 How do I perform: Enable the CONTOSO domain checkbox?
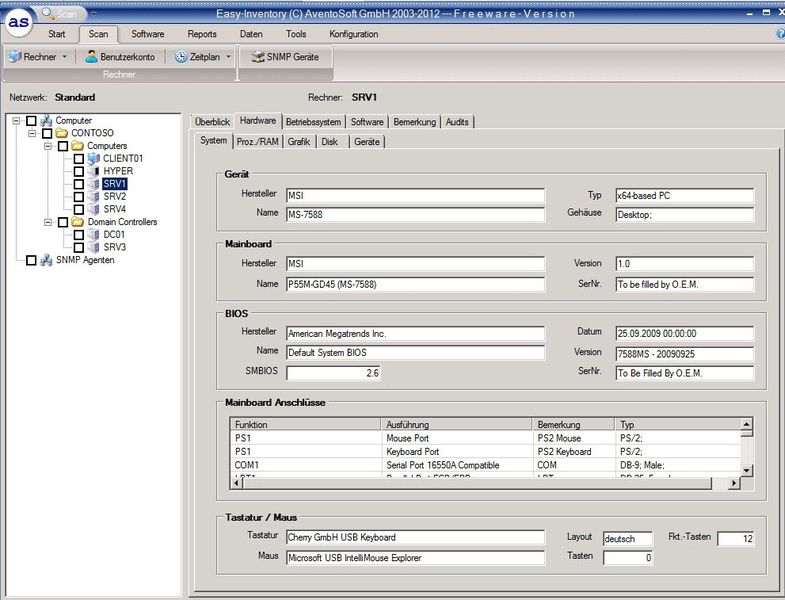(47, 133)
